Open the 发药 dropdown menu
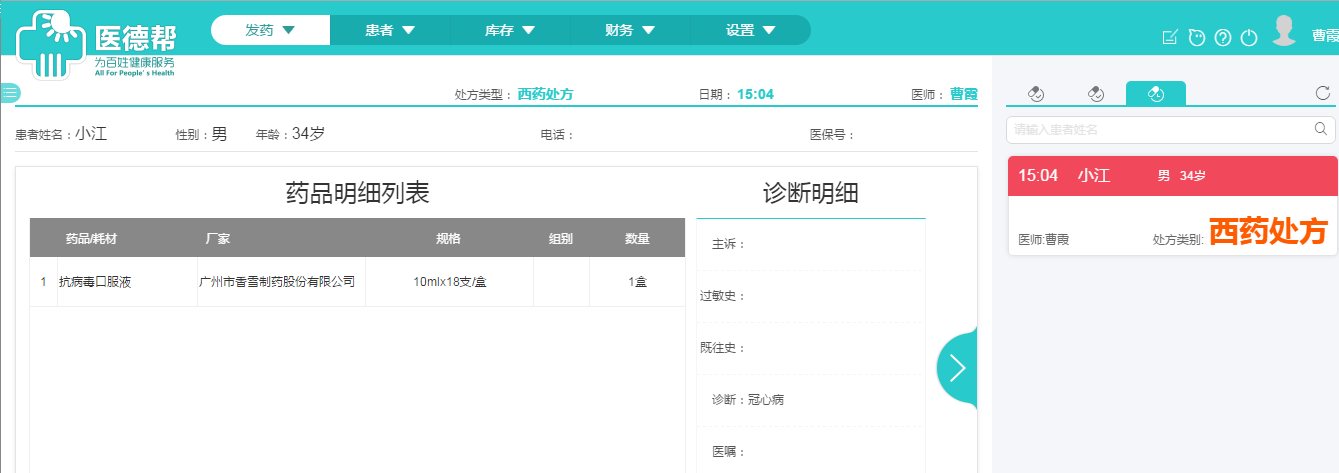The image size is (1339, 473). pyautogui.click(x=270, y=30)
